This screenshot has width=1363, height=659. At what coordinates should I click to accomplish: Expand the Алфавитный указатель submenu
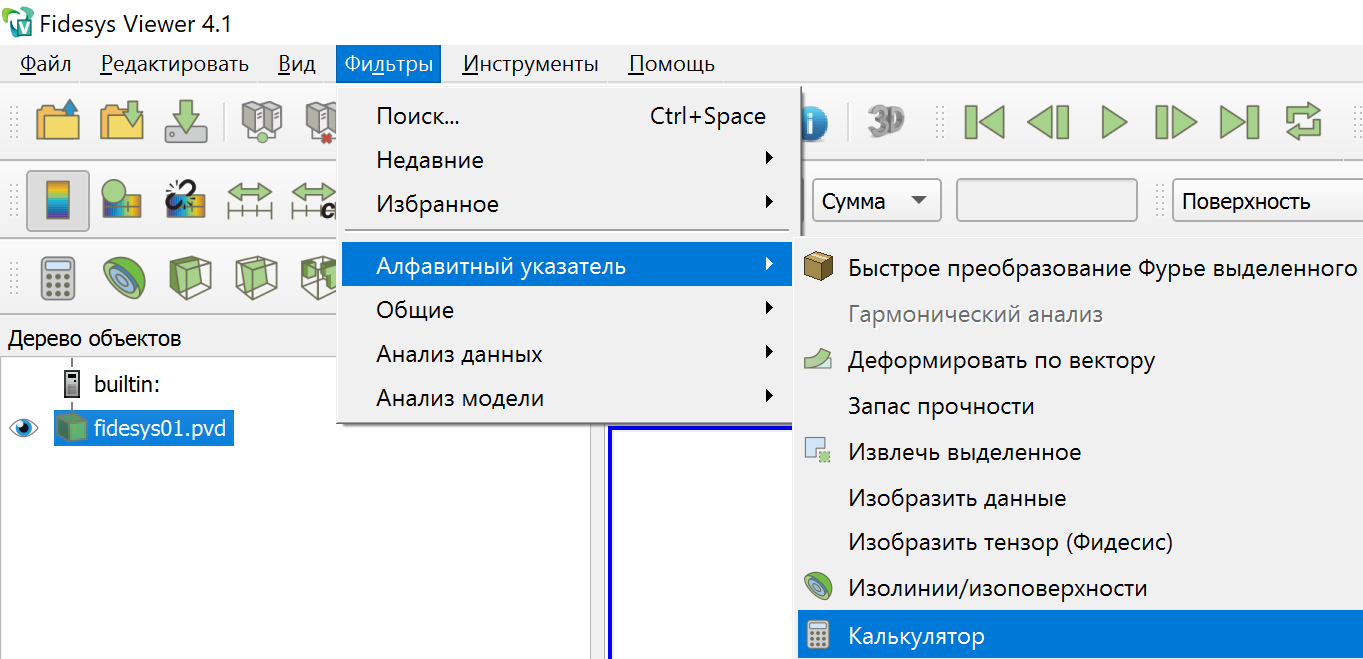point(568,266)
